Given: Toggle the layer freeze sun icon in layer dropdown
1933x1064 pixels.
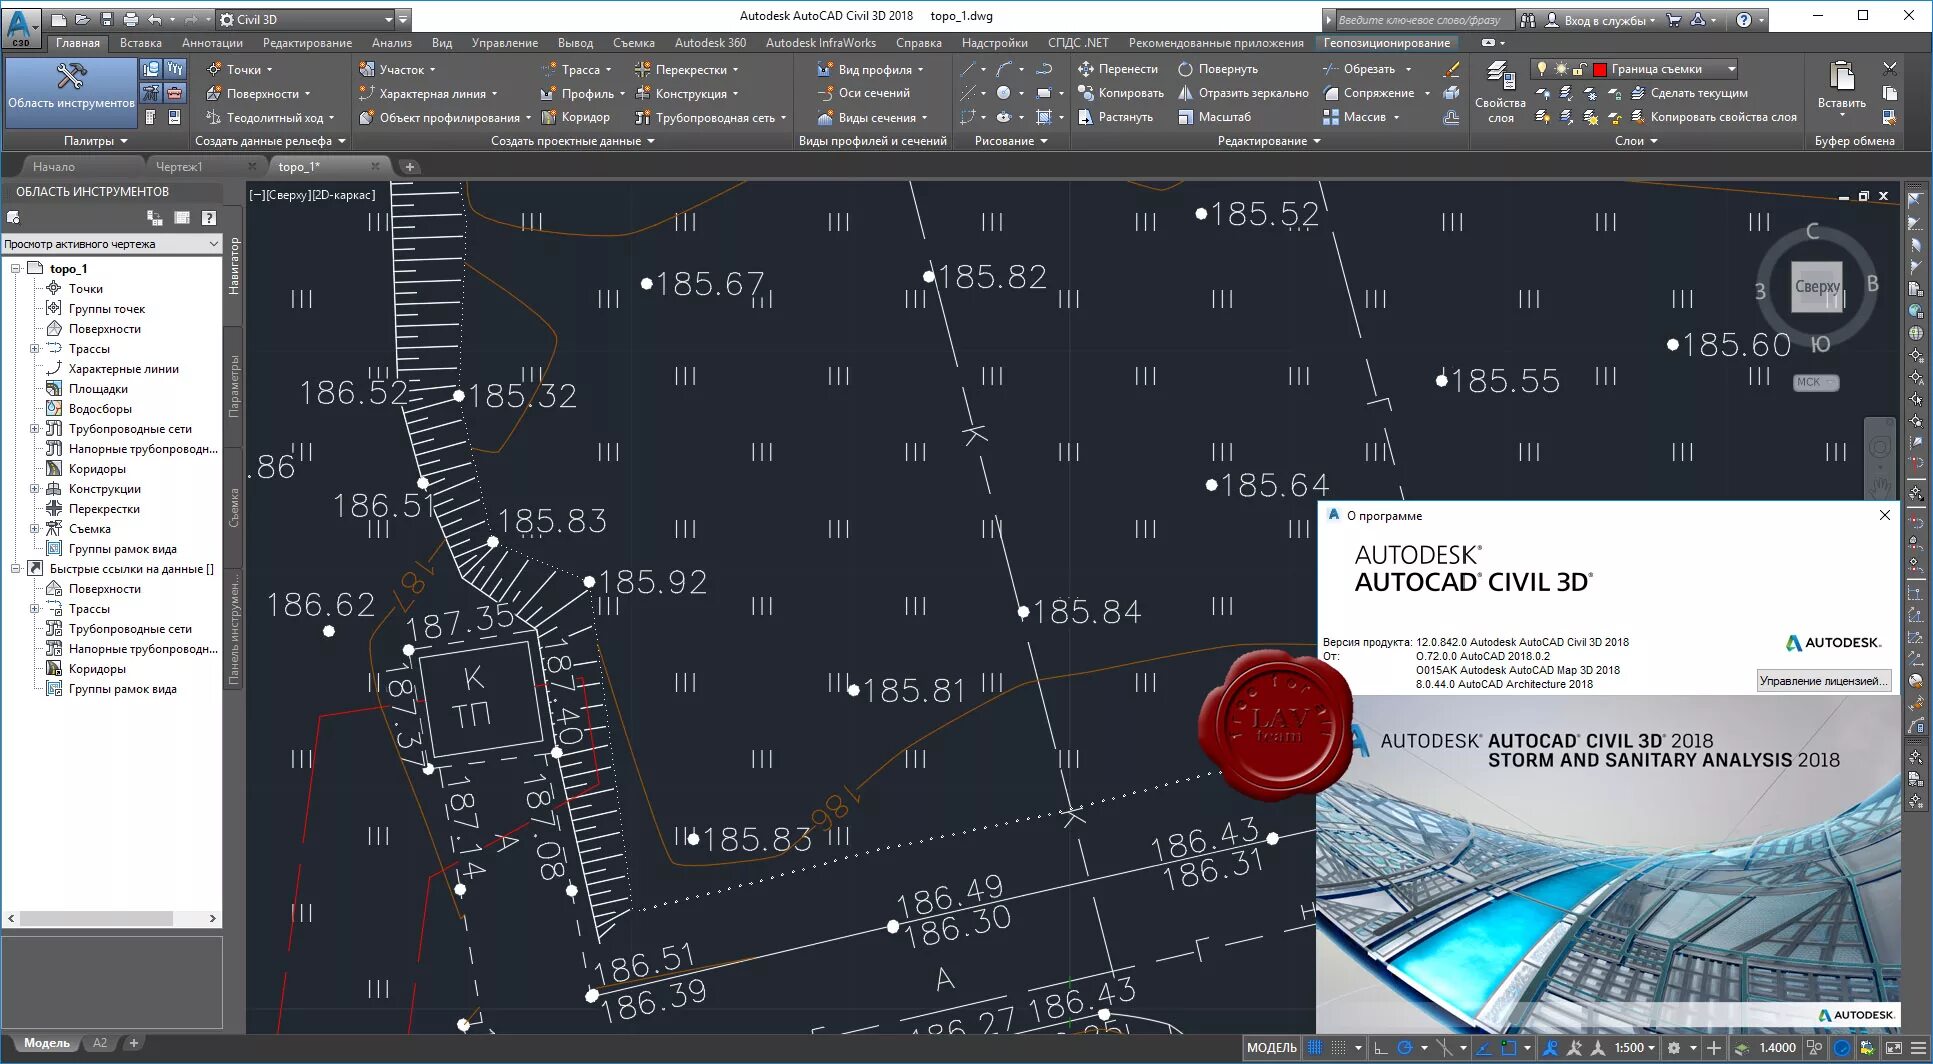Looking at the screenshot, I should click(1561, 69).
